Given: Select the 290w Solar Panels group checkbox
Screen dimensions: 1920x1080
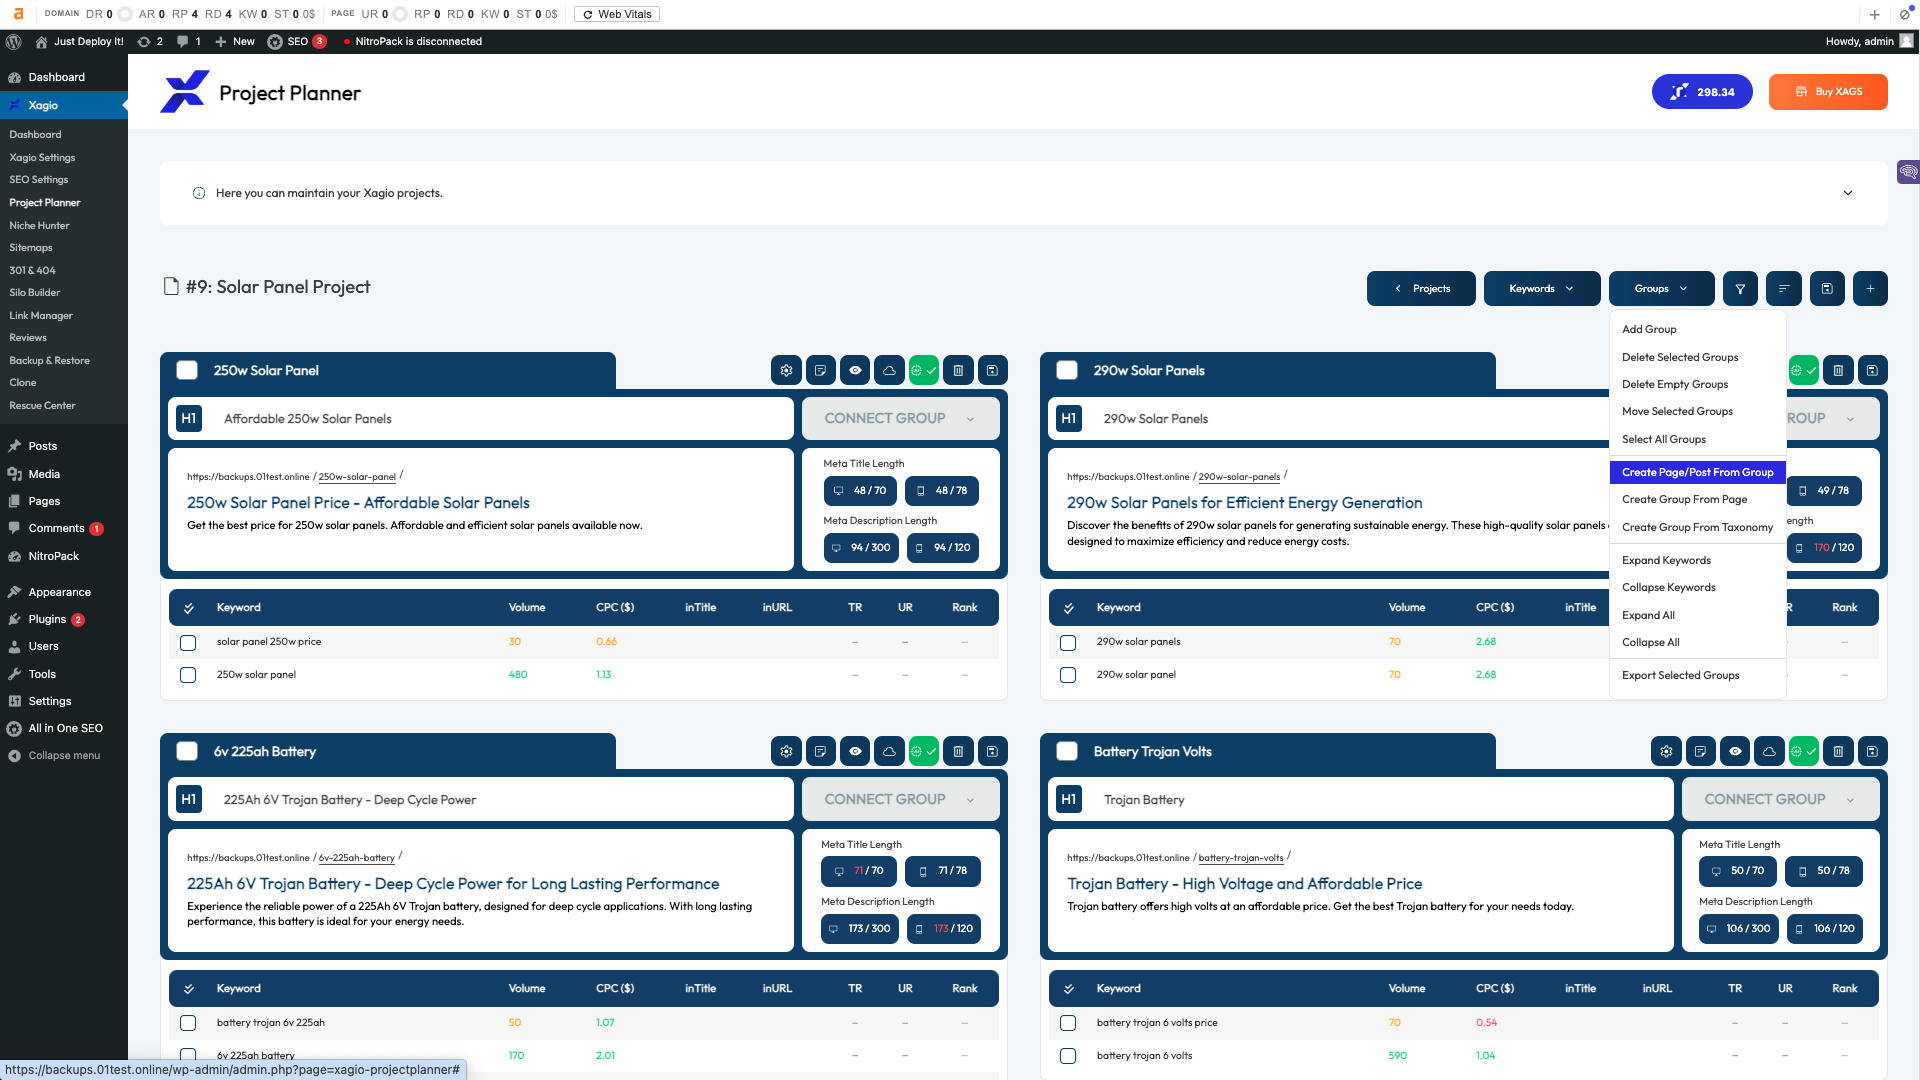Looking at the screenshot, I should [1067, 371].
